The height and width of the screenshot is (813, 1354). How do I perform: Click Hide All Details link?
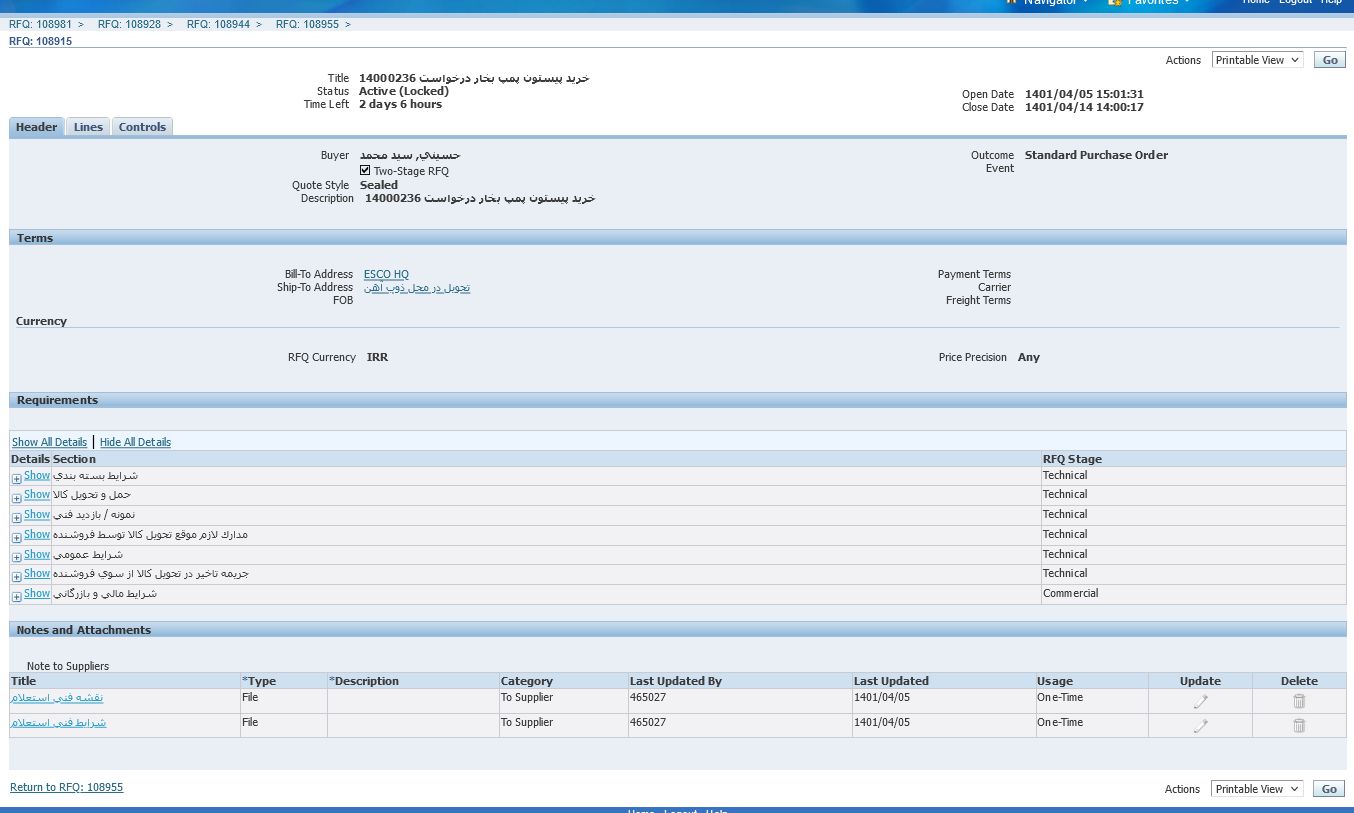tap(135, 442)
